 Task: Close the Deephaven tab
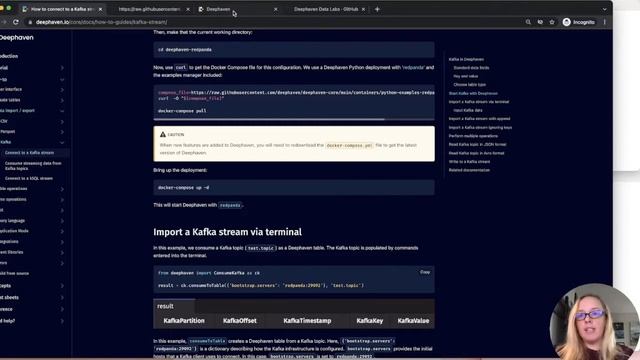pyautogui.click(x=276, y=9)
